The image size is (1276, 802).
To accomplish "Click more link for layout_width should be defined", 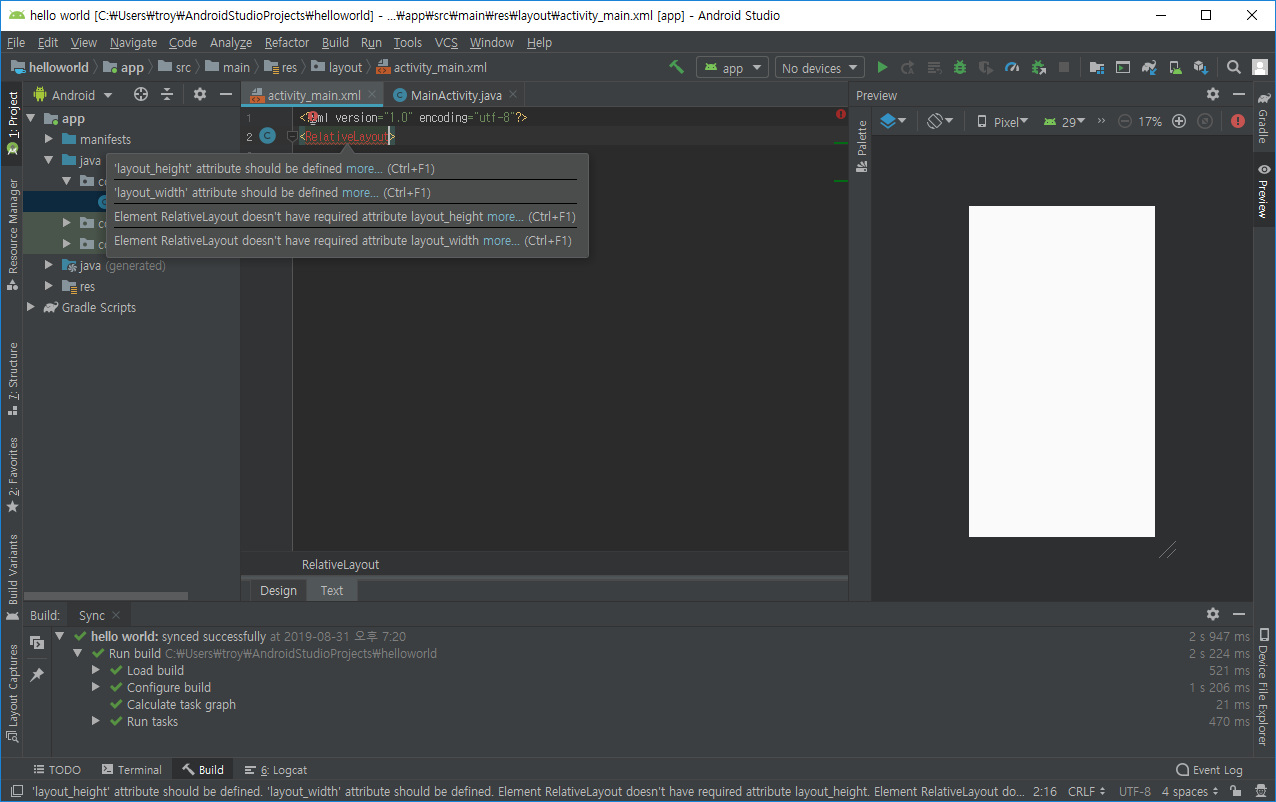I will 360,192.
